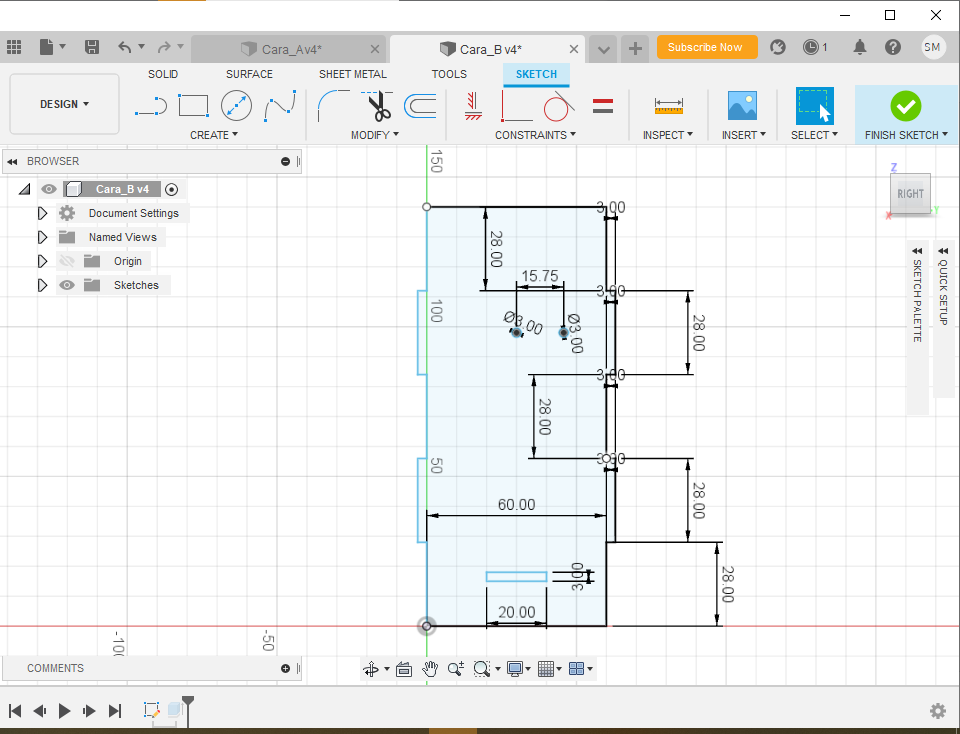960x734 pixels.
Task: Apply the Tangent constraint
Action: click(558, 106)
